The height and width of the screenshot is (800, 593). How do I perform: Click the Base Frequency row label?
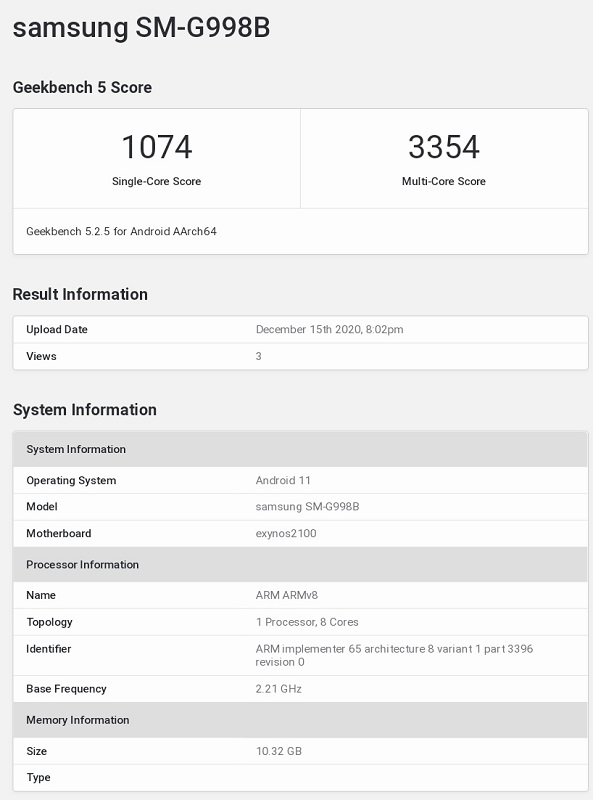[x=66, y=689]
